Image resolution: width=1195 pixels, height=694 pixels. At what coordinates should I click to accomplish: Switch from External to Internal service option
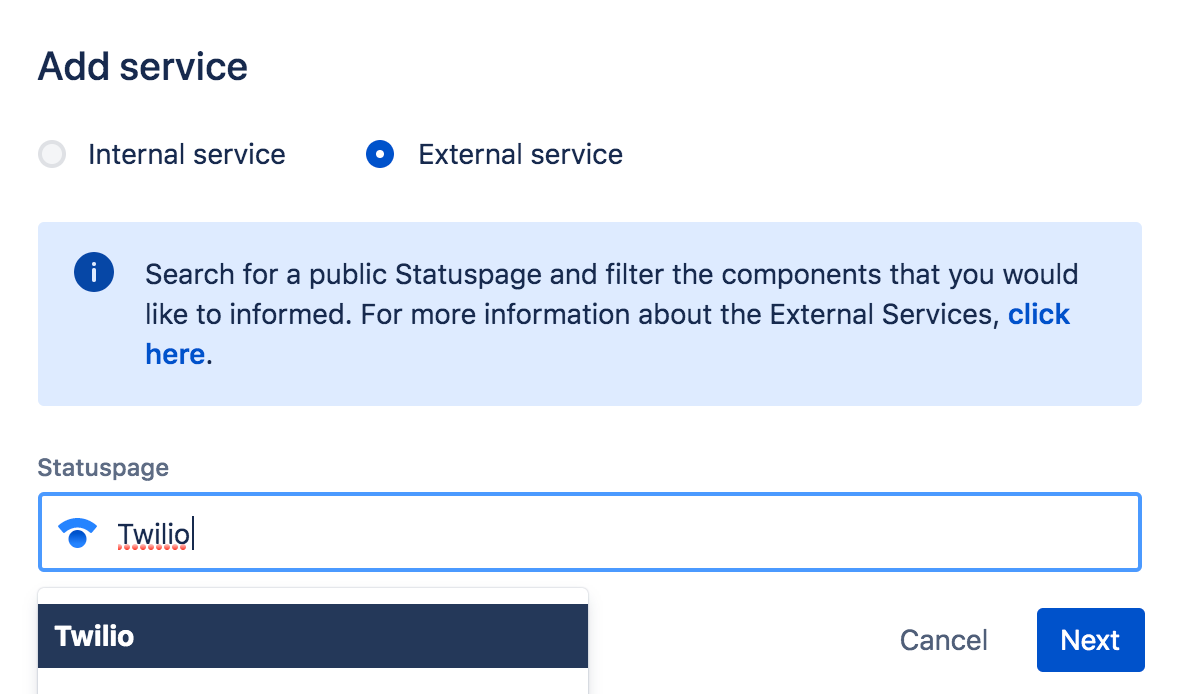click(51, 154)
